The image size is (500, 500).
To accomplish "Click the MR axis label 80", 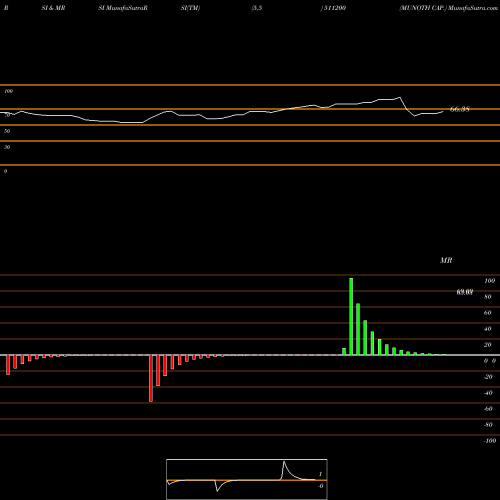I will 488,297.
